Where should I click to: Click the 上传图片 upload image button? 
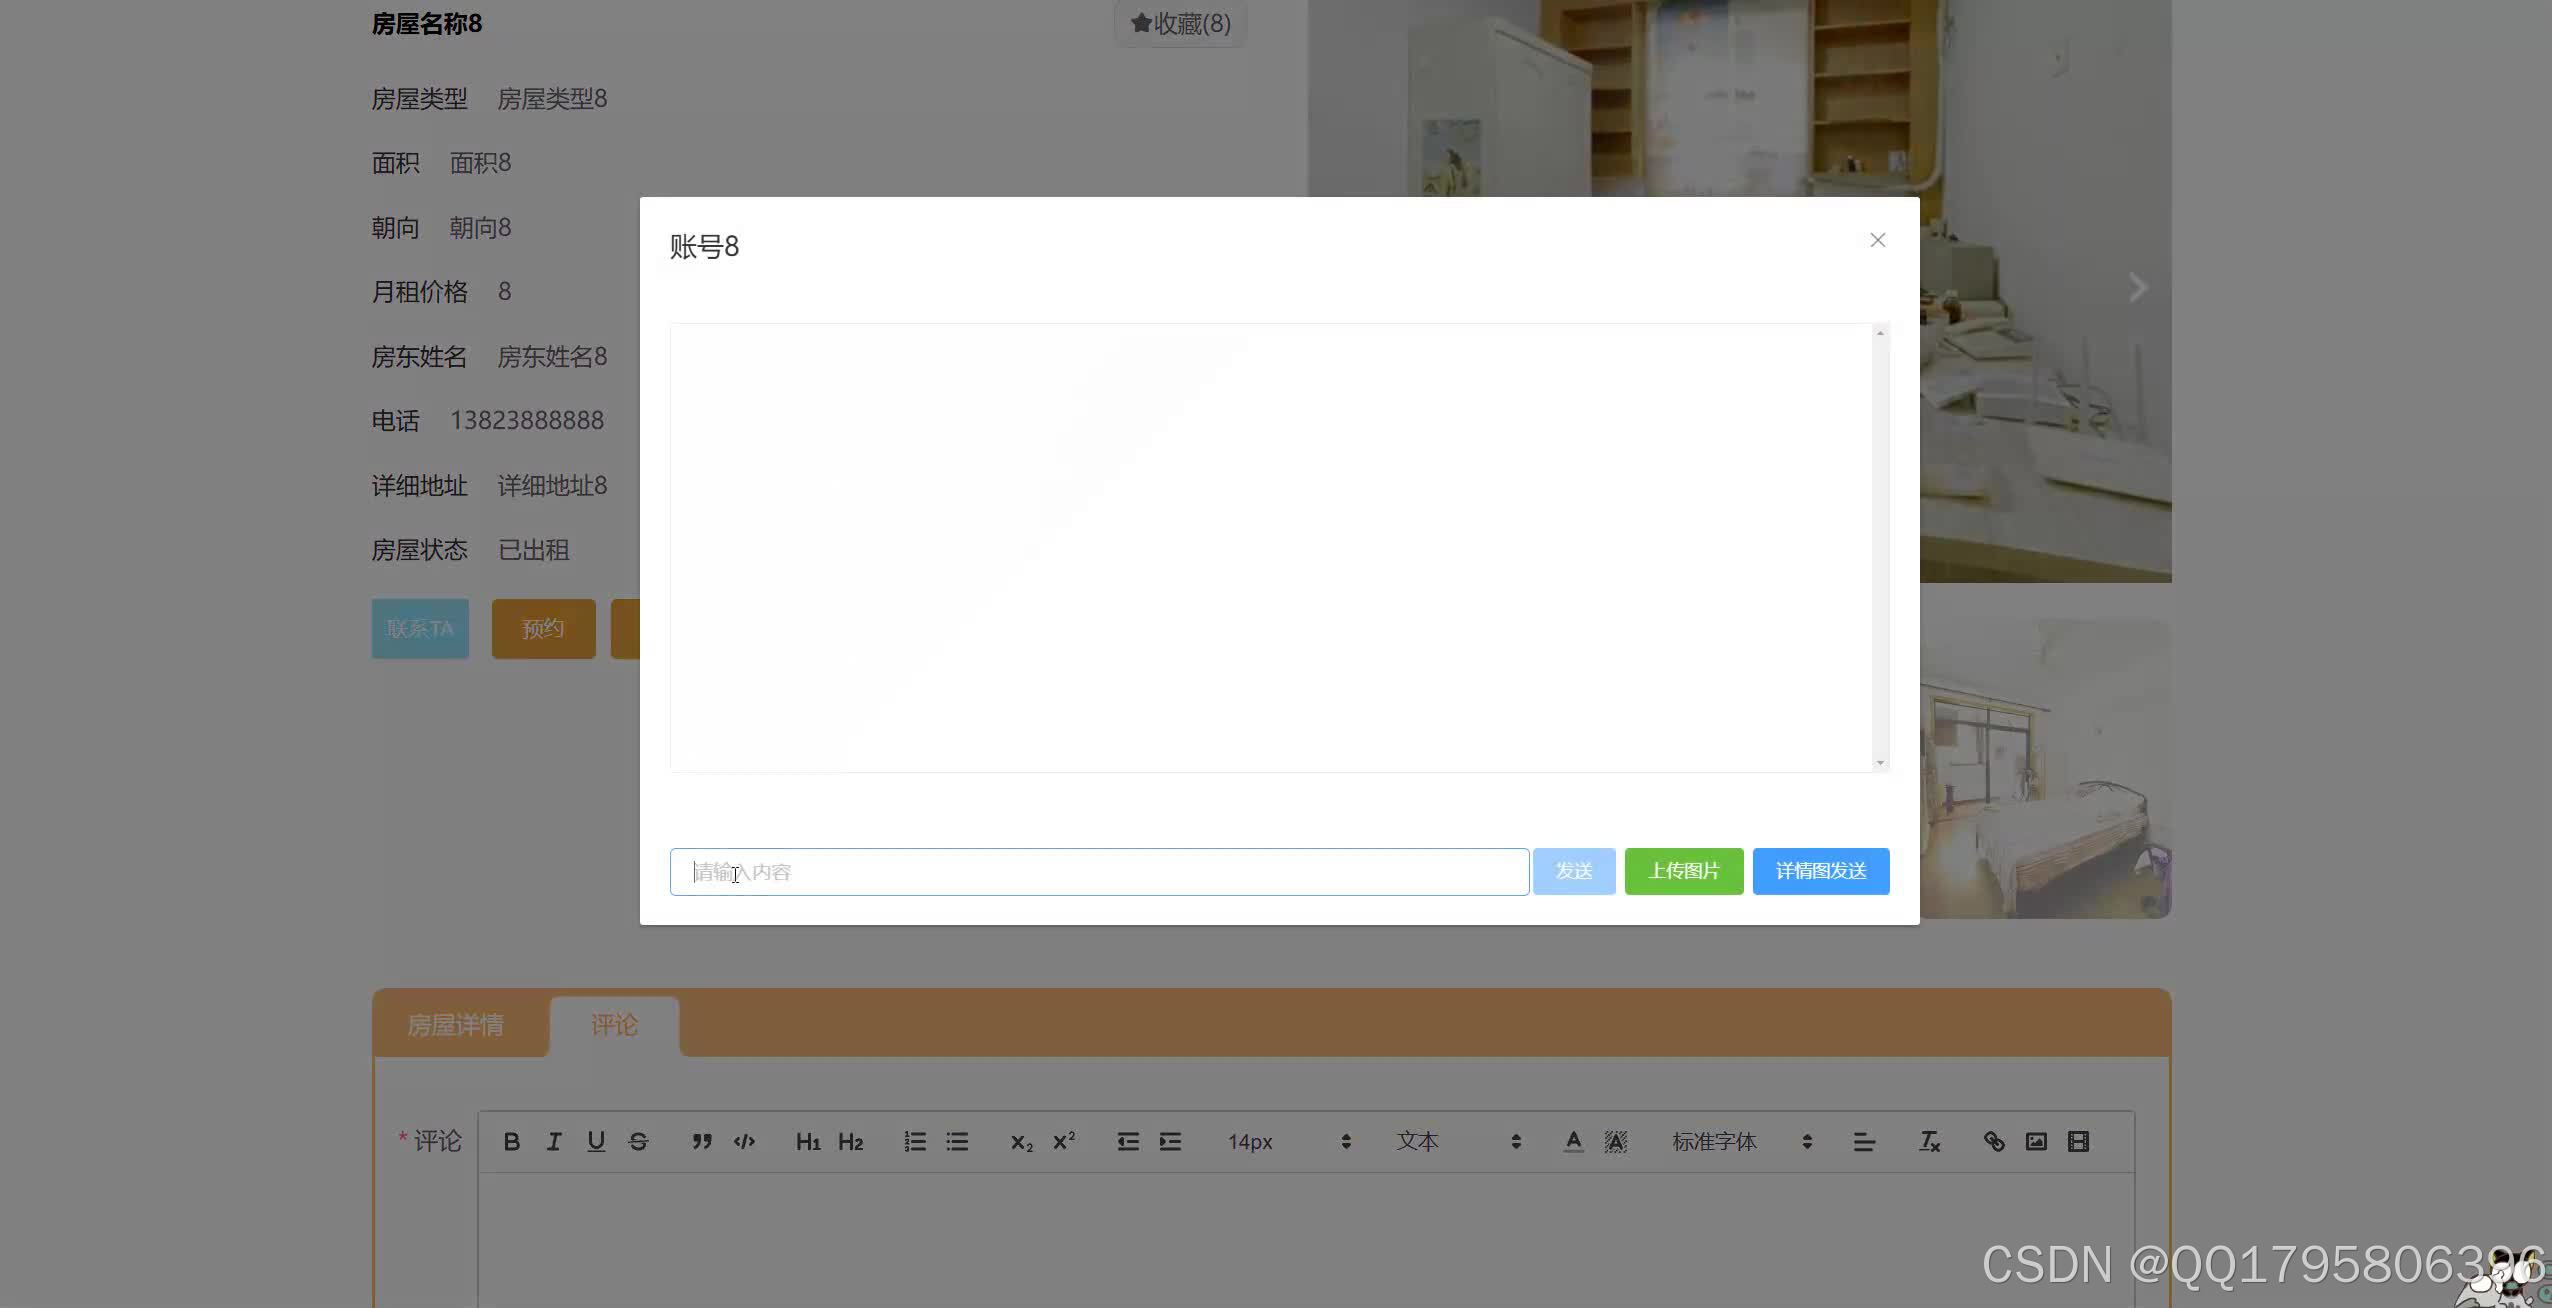coord(1683,871)
